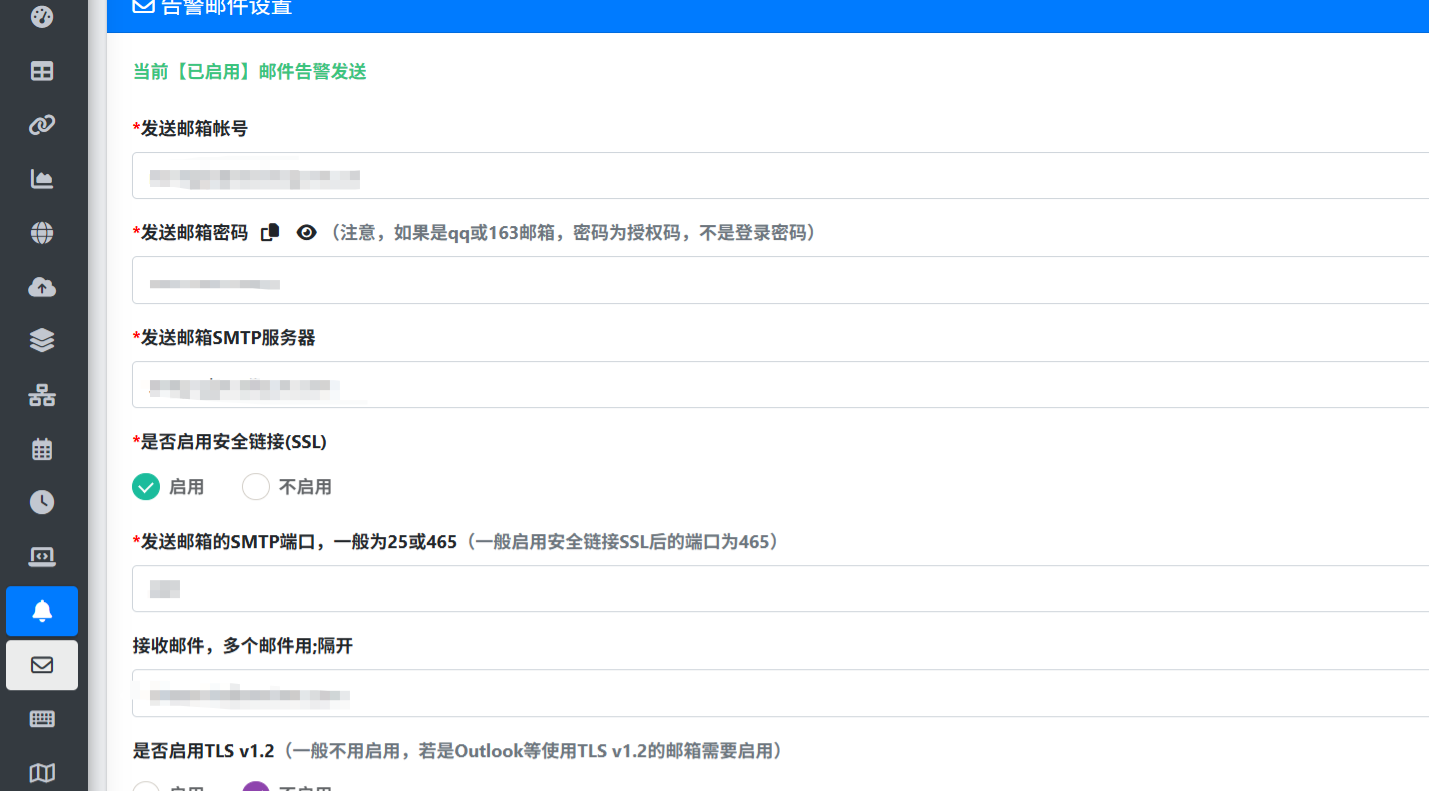
Task: Open the network topology icon in sidebar
Action: click(x=42, y=395)
